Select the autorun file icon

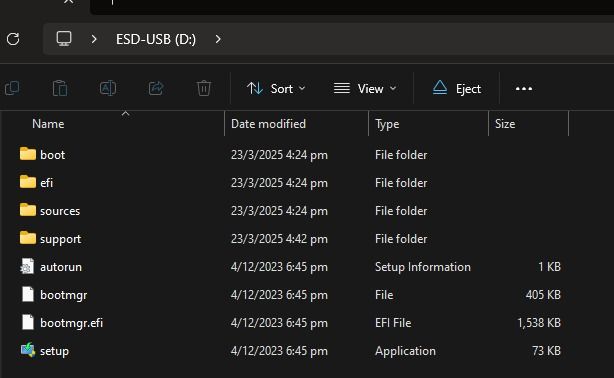coord(27,266)
